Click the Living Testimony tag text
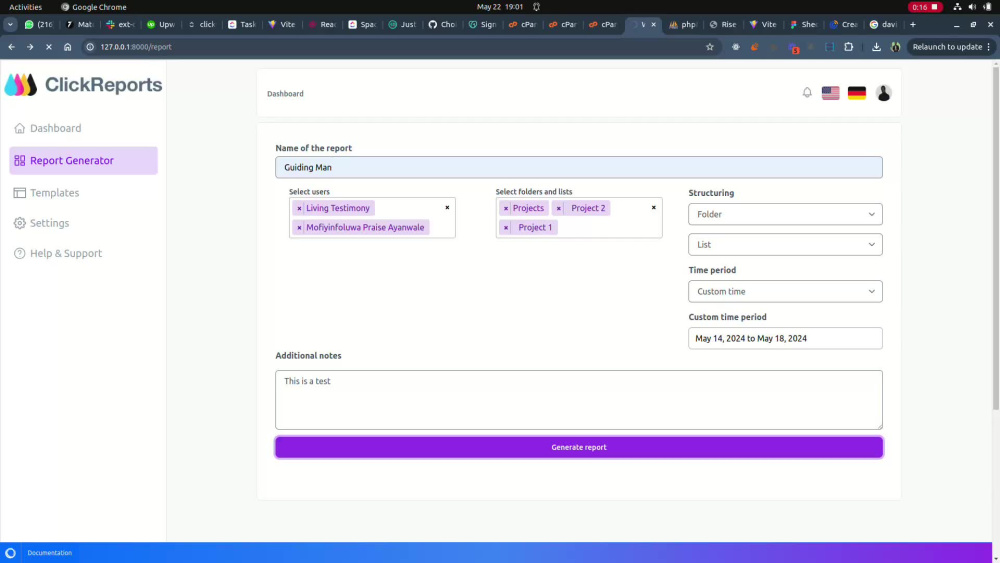 coord(337,208)
